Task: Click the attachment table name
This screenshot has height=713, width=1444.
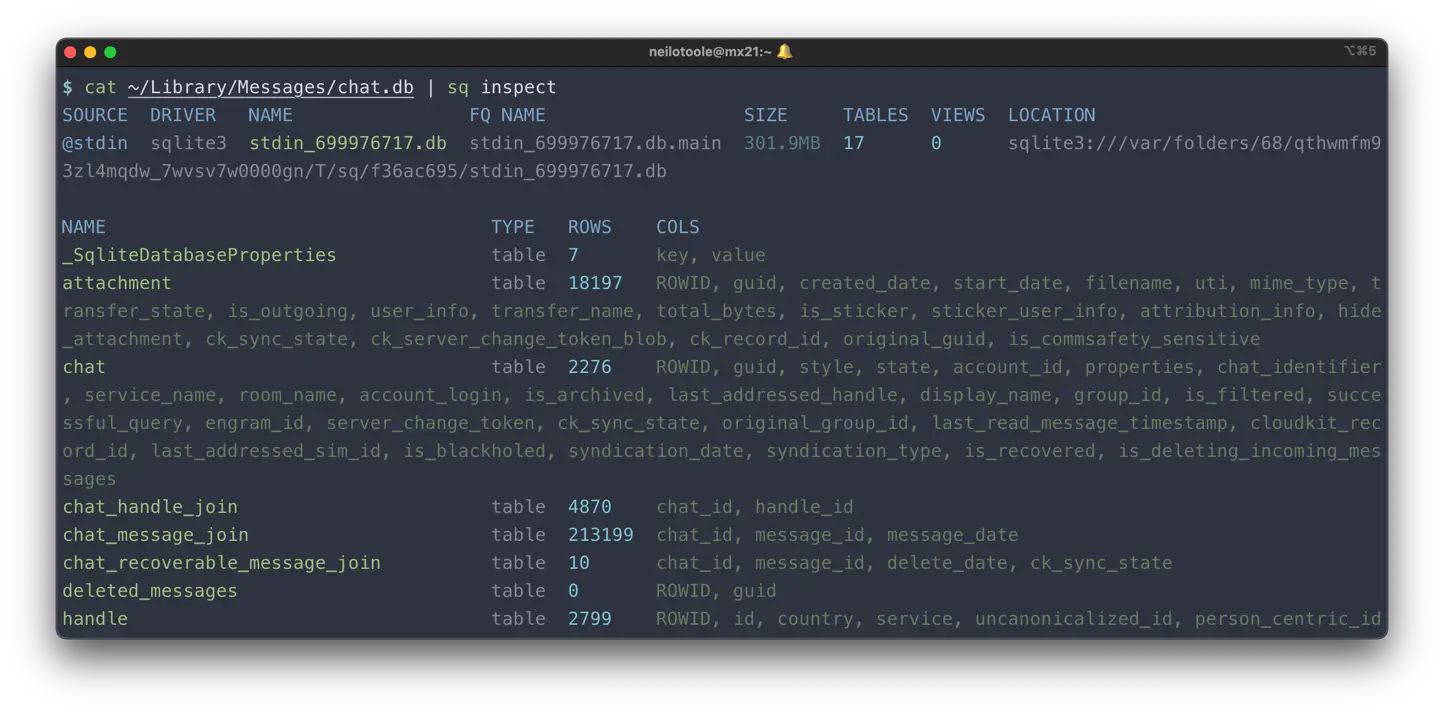Action: pyautogui.click(x=117, y=283)
